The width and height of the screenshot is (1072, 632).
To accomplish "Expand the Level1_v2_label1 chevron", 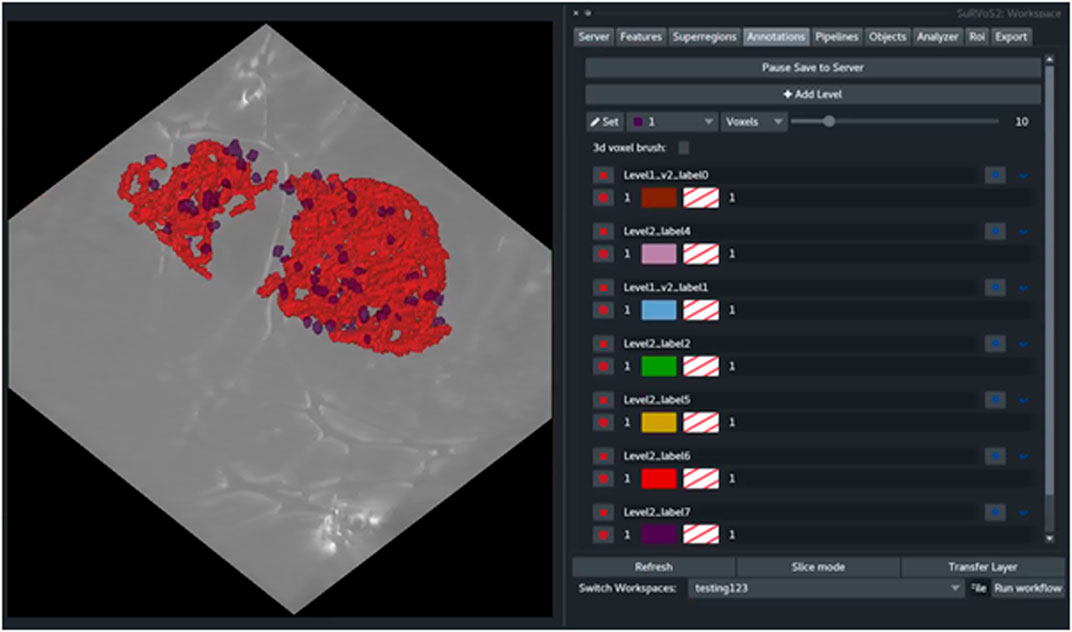I will (1023, 288).
